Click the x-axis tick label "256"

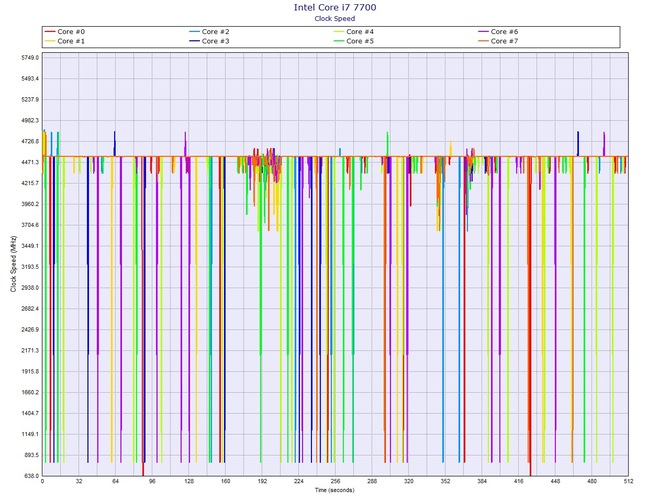click(x=335, y=481)
